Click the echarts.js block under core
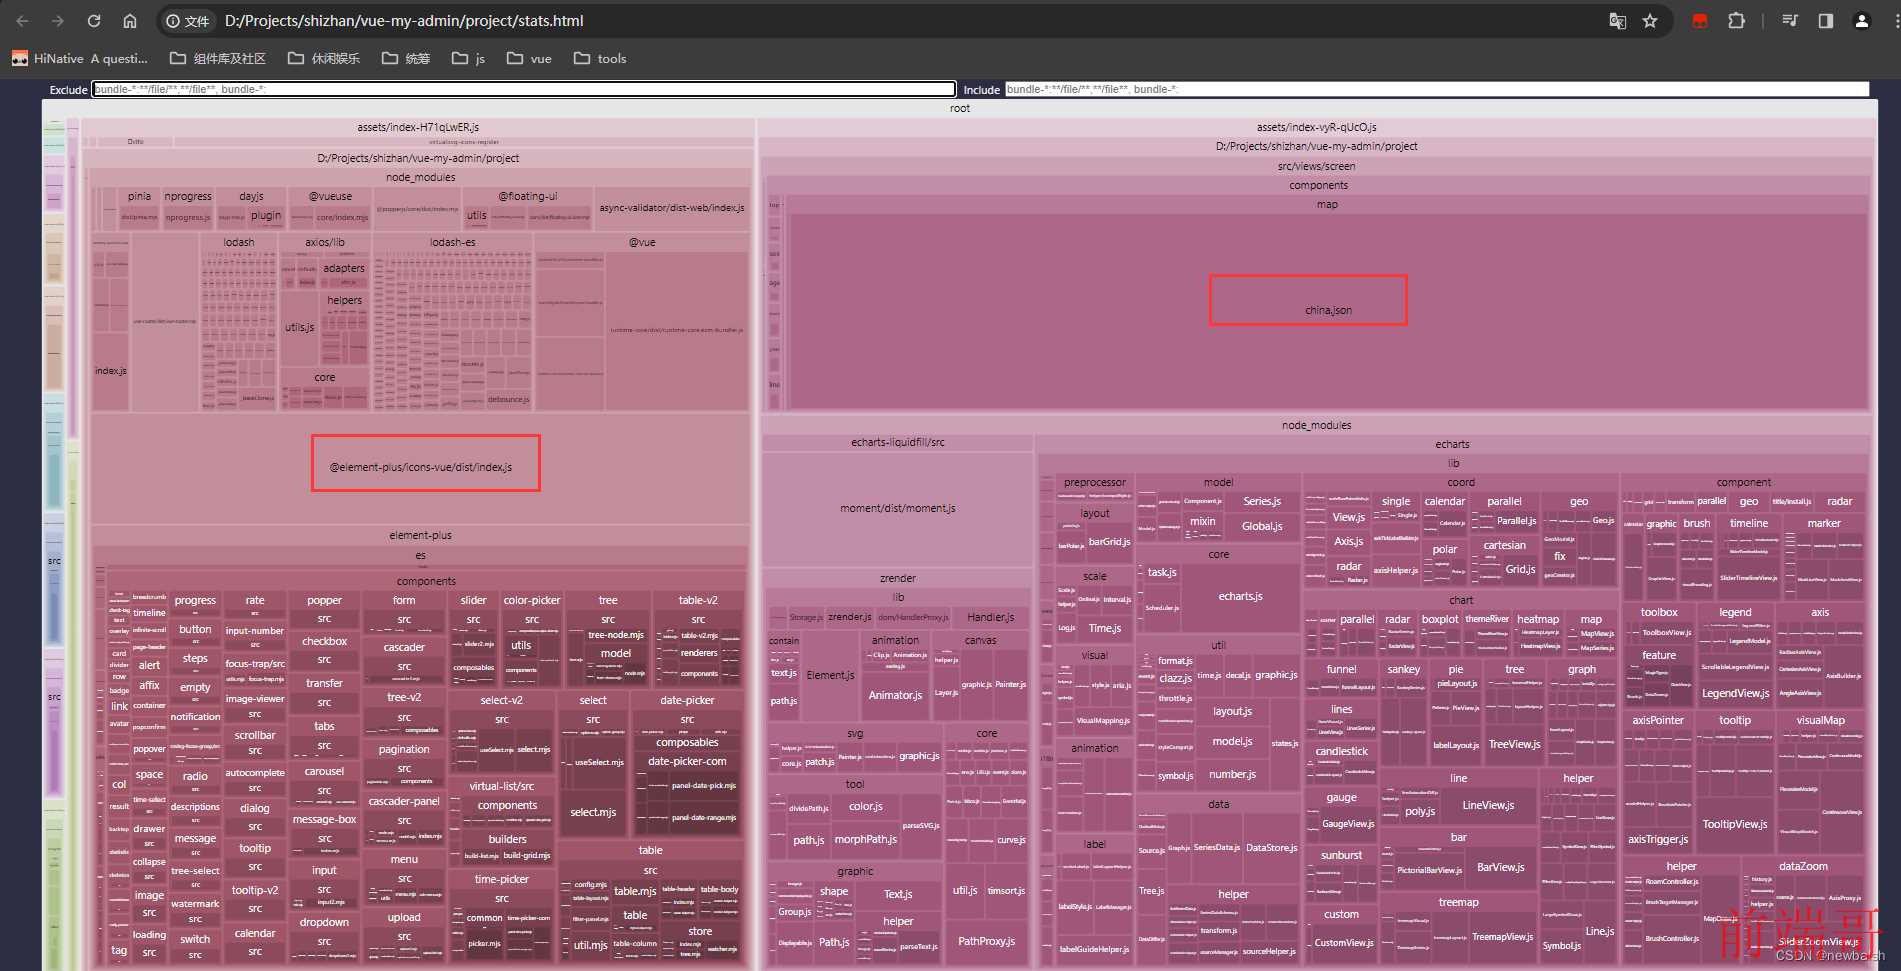The height and width of the screenshot is (971, 1901). pyautogui.click(x=1240, y=596)
